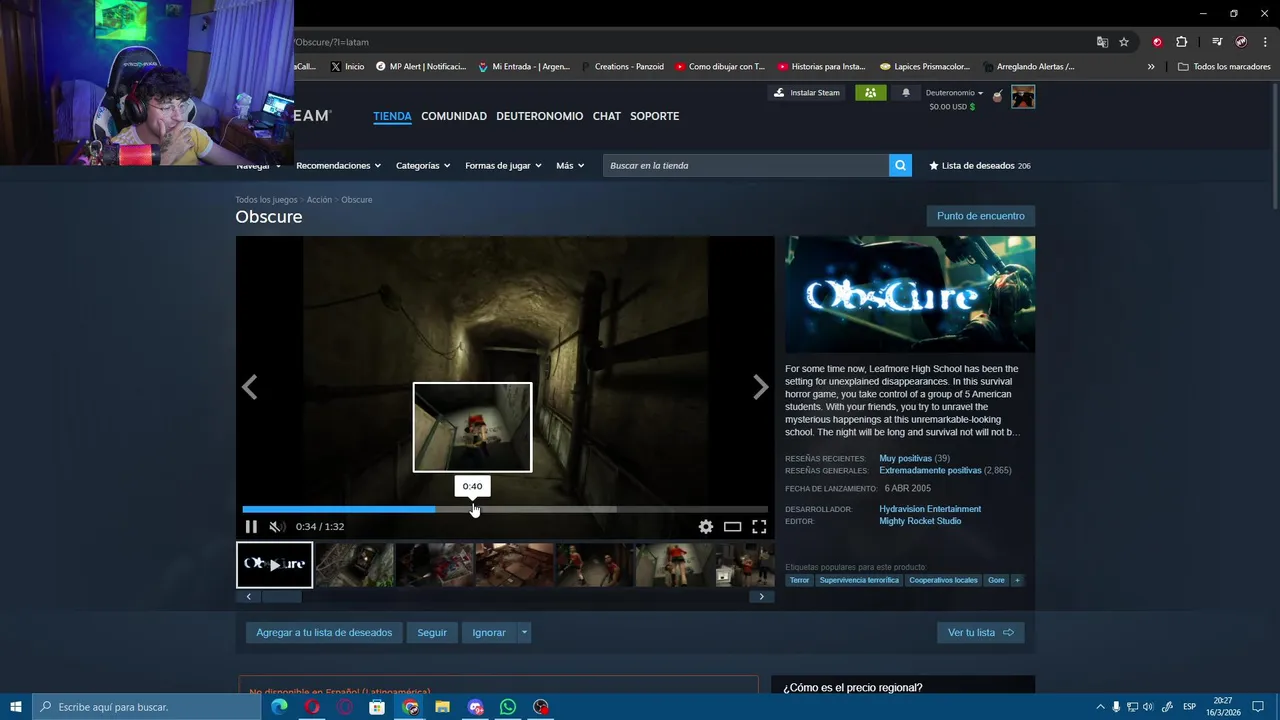
Task: Open Extremadamente positivas reviews link
Action: click(930, 470)
